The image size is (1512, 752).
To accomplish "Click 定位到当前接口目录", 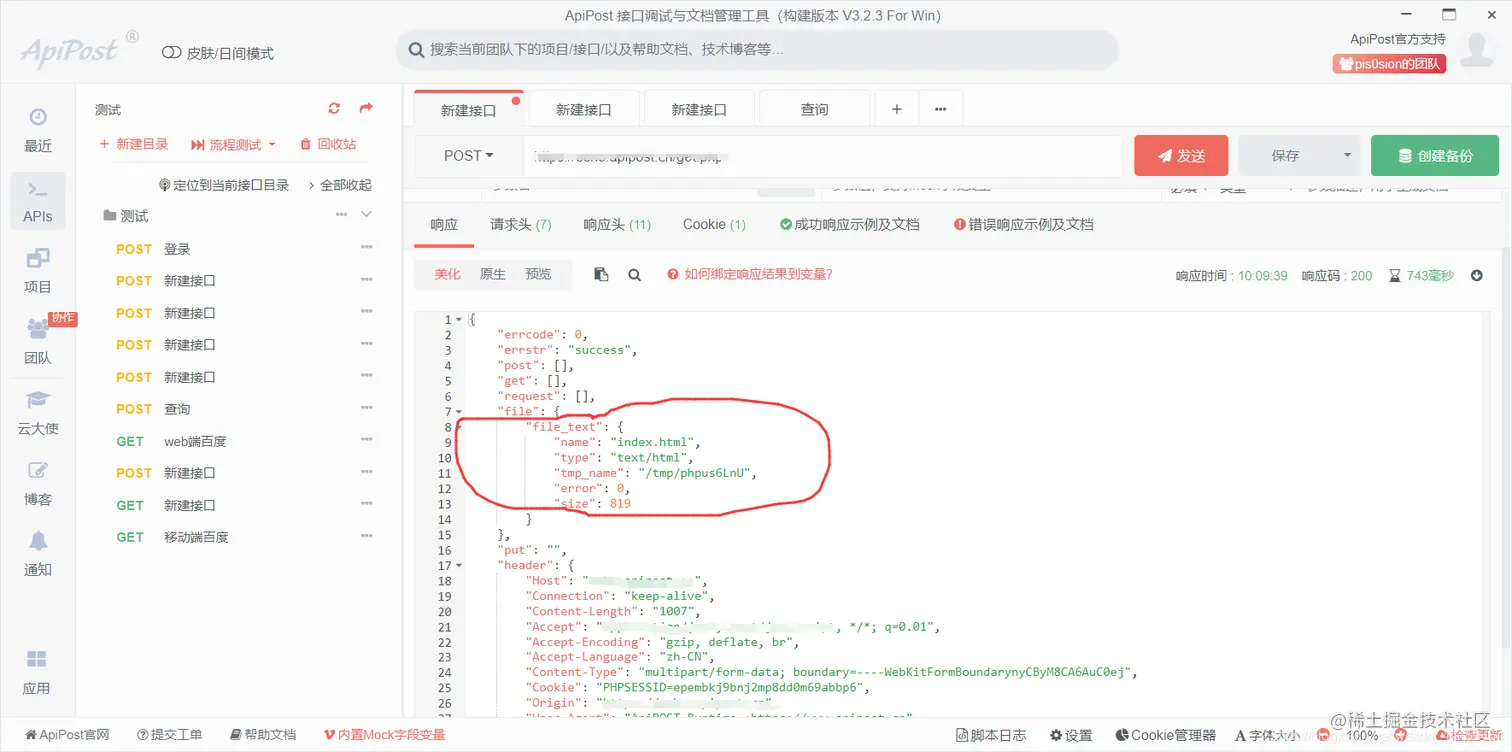I will pos(225,185).
